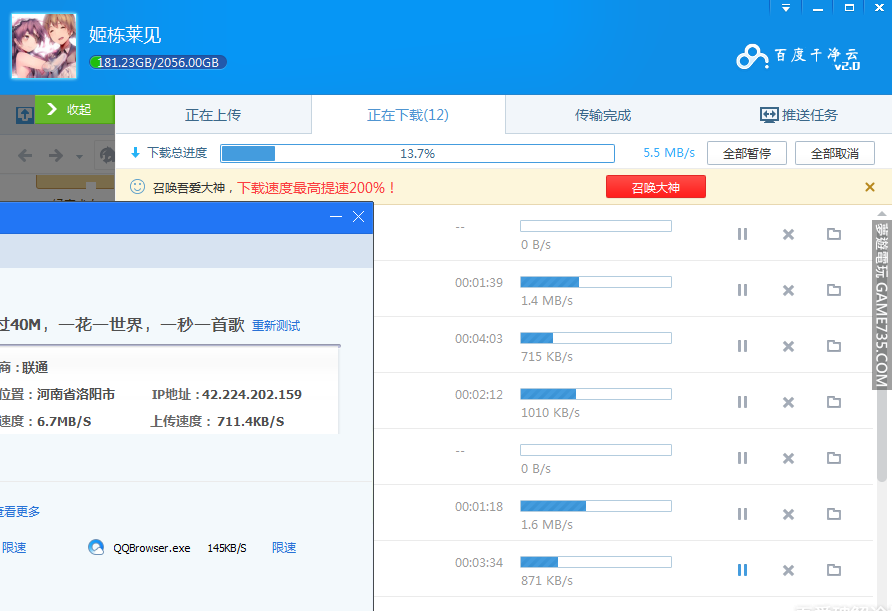The height and width of the screenshot is (611, 892).
Task: Click the user avatar picture
Action: pyautogui.click(x=44, y=46)
